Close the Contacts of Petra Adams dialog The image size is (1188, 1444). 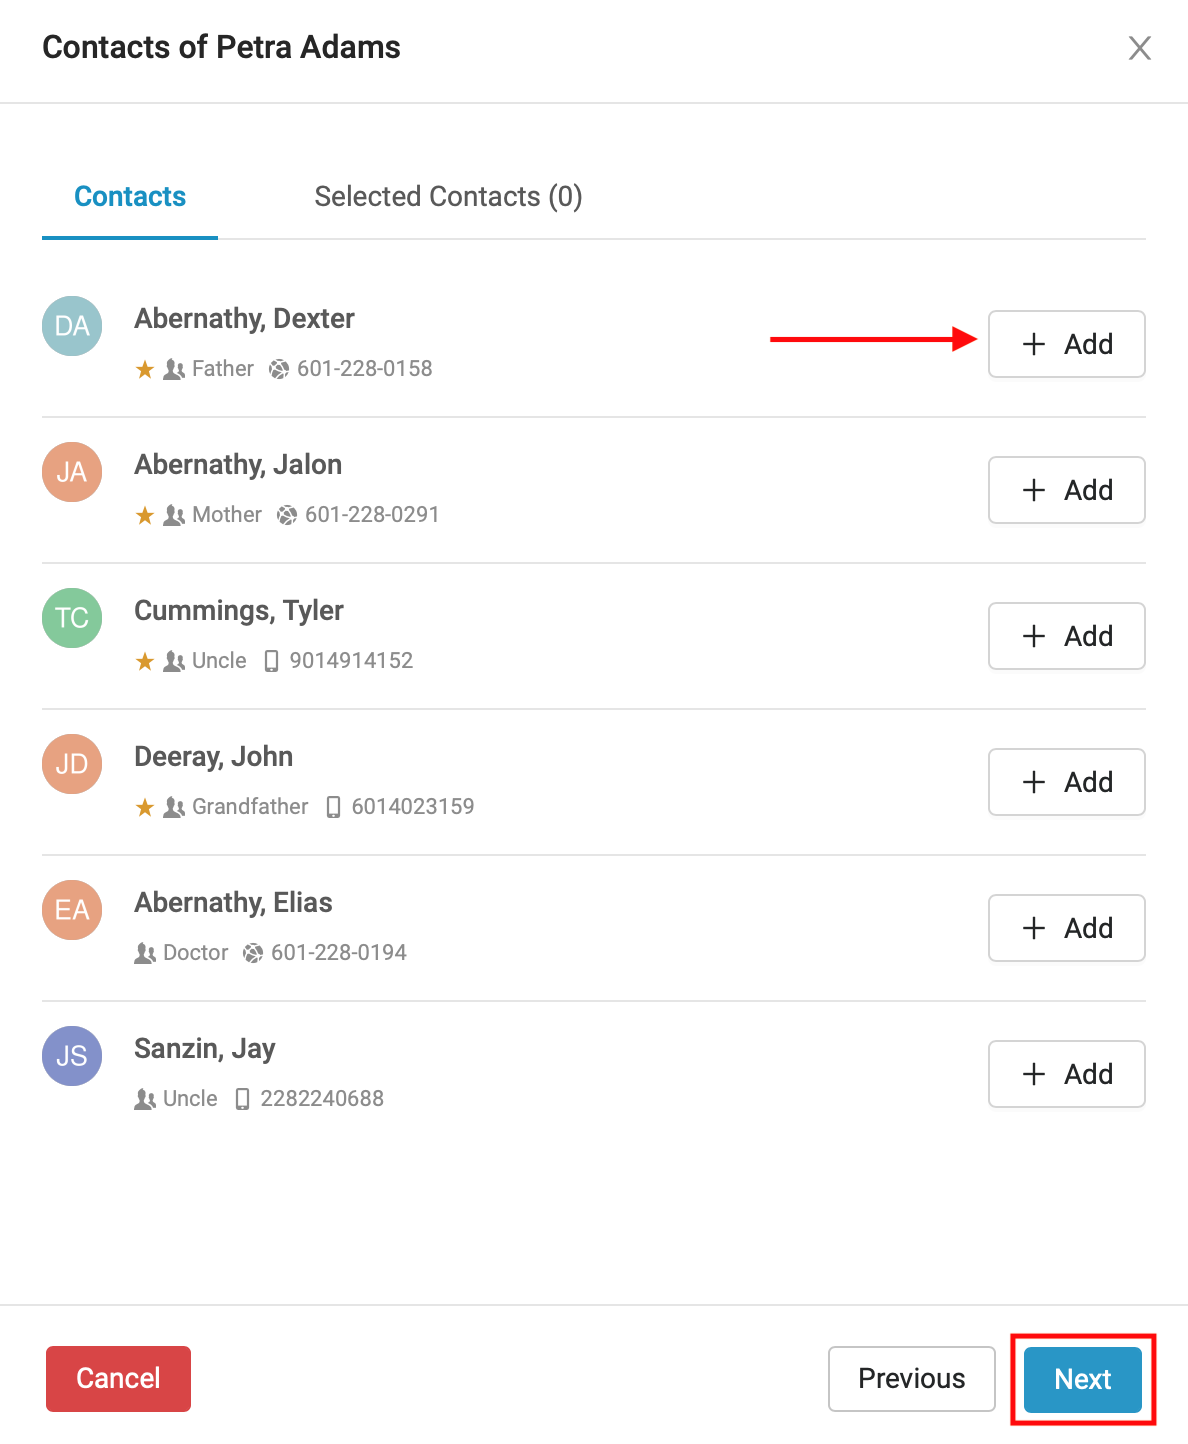coord(1139,48)
